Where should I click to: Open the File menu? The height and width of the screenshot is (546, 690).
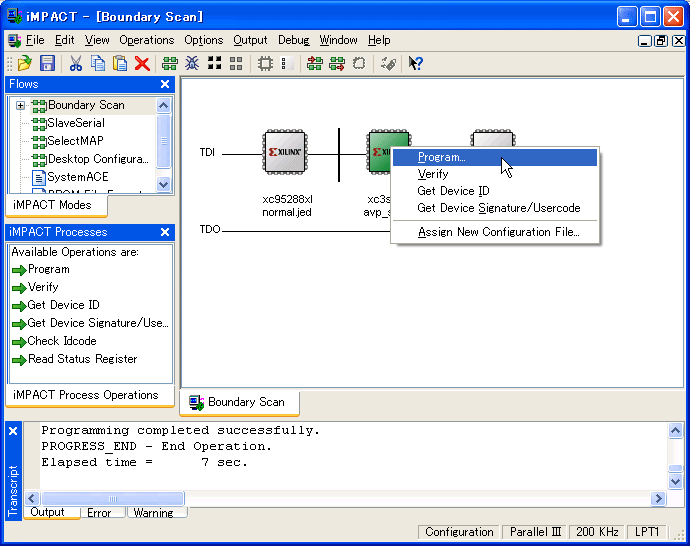click(35, 40)
